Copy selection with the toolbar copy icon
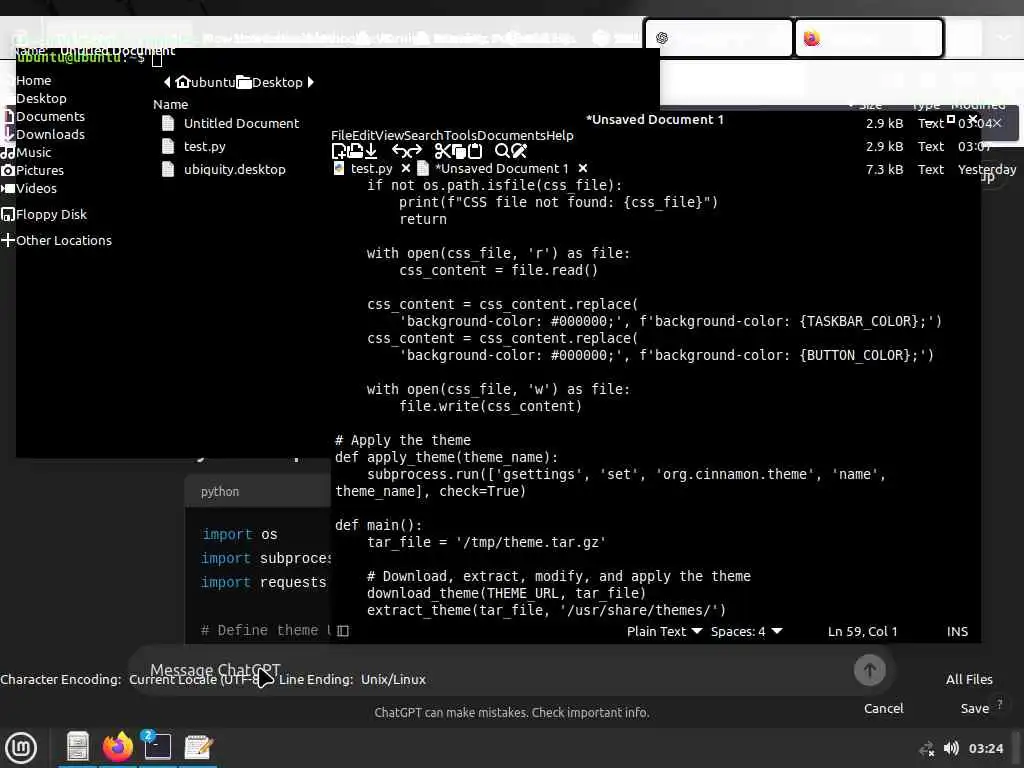 459,152
